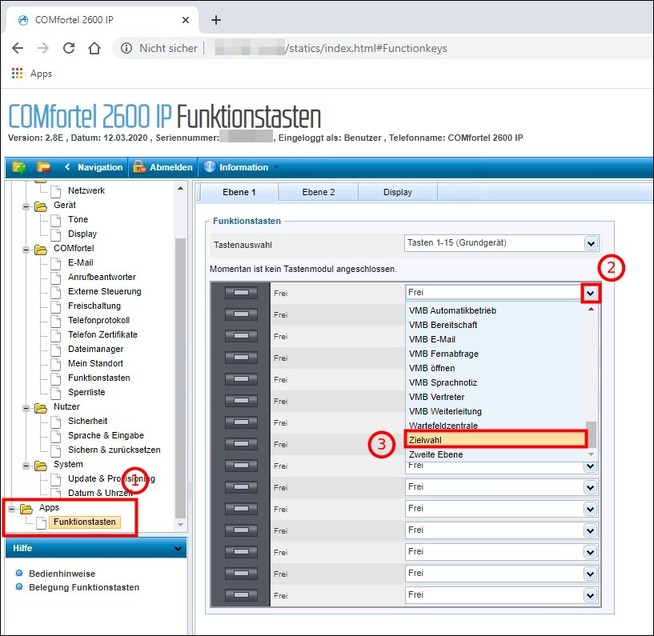Click the browser reload icon
Image resolution: width=654 pixels, height=636 pixels.
coord(69,48)
